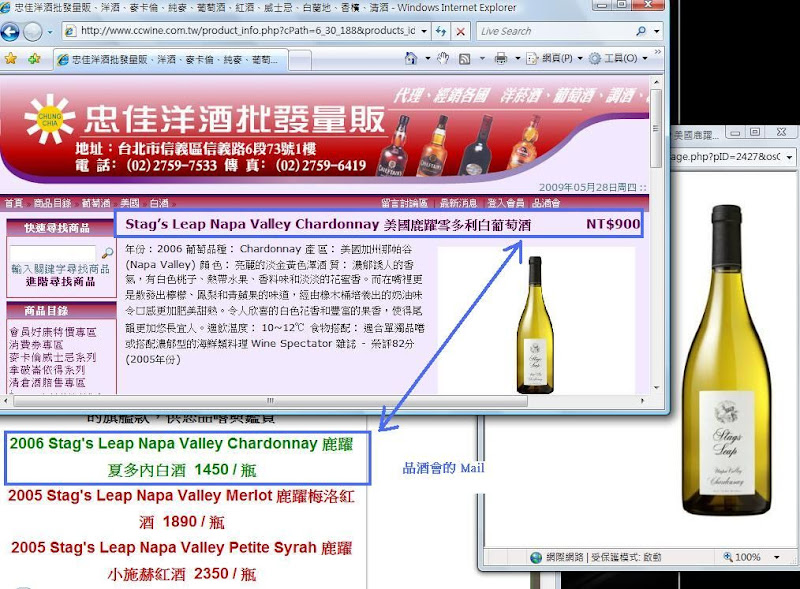The height and width of the screenshot is (589, 800).
Task: Click the horizontal scroll right arrow
Action: [642, 401]
